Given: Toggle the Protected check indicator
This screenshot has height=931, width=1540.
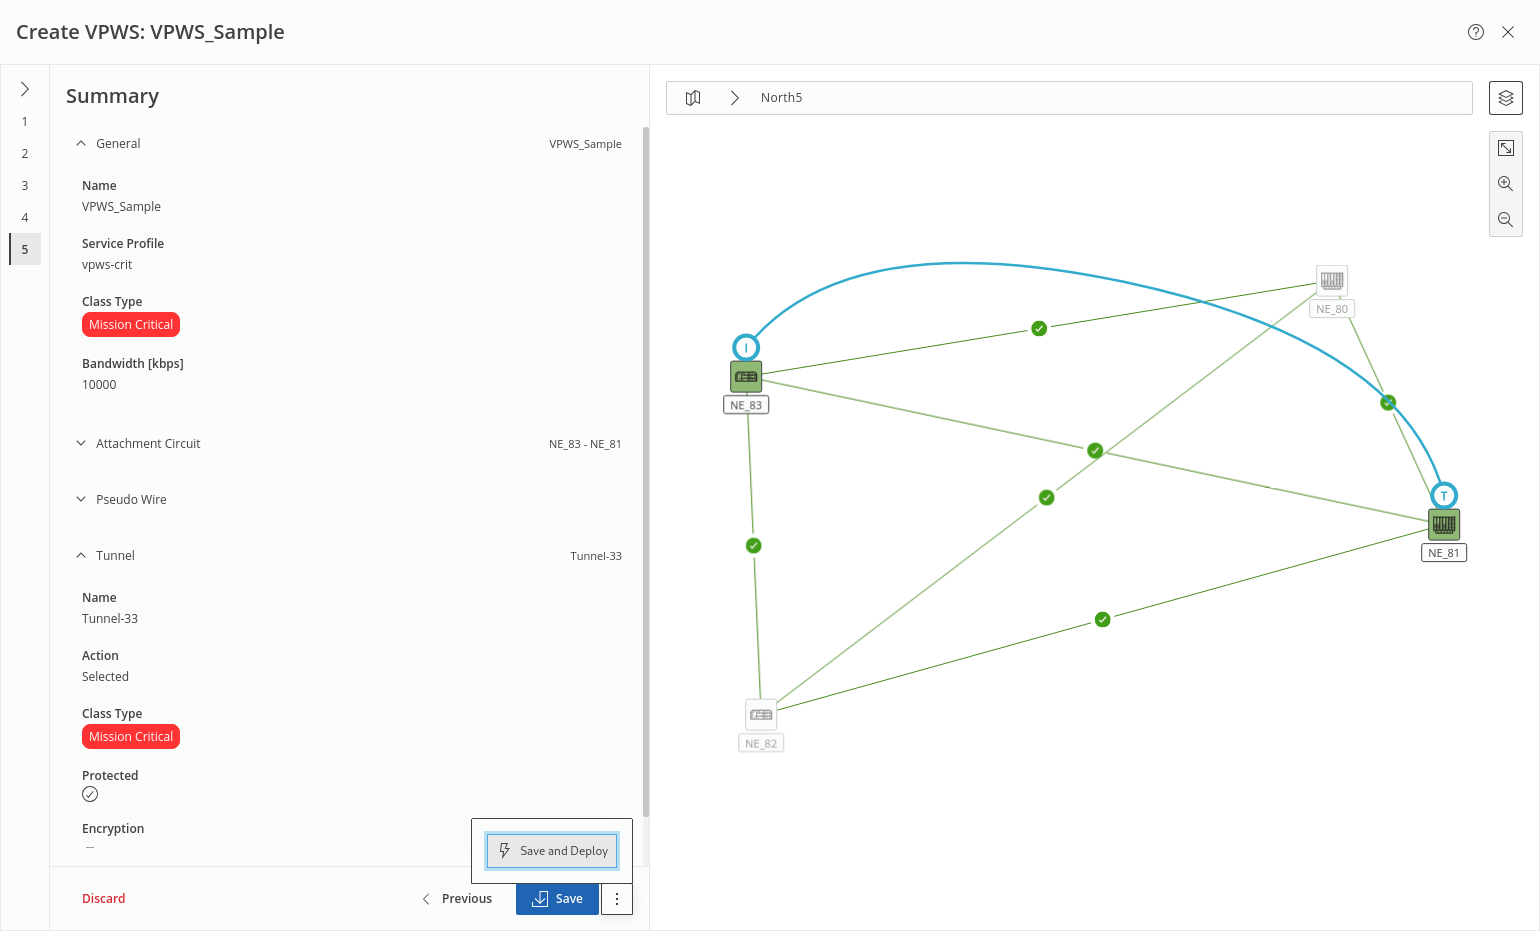Looking at the screenshot, I should (x=90, y=794).
